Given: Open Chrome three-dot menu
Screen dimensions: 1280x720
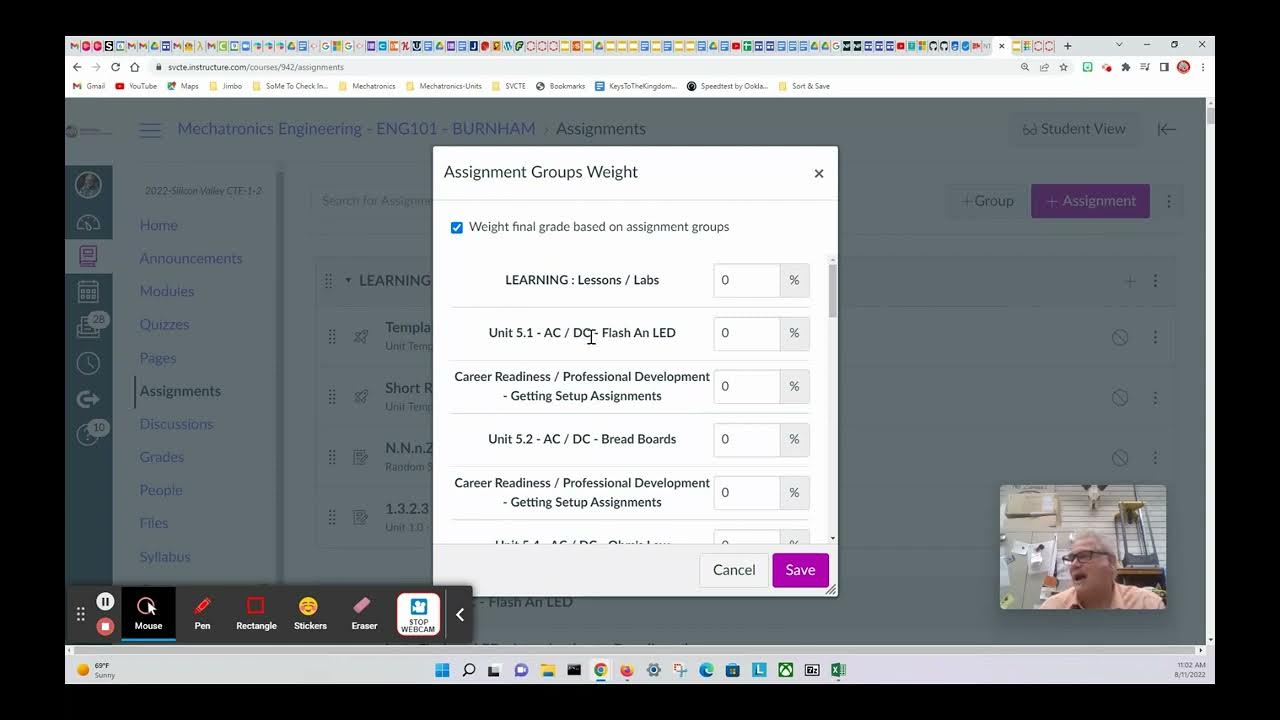Looking at the screenshot, I should [x=1202, y=67].
